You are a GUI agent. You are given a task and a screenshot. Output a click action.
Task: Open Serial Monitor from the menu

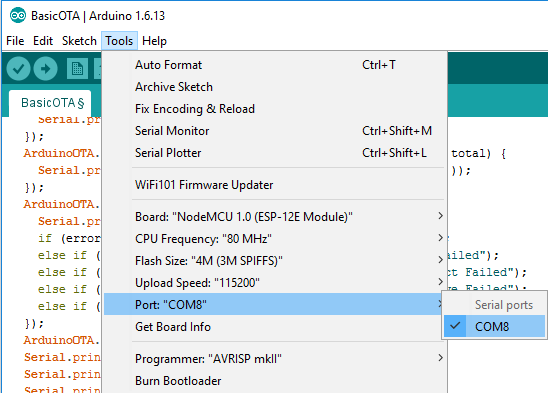[275, 131]
